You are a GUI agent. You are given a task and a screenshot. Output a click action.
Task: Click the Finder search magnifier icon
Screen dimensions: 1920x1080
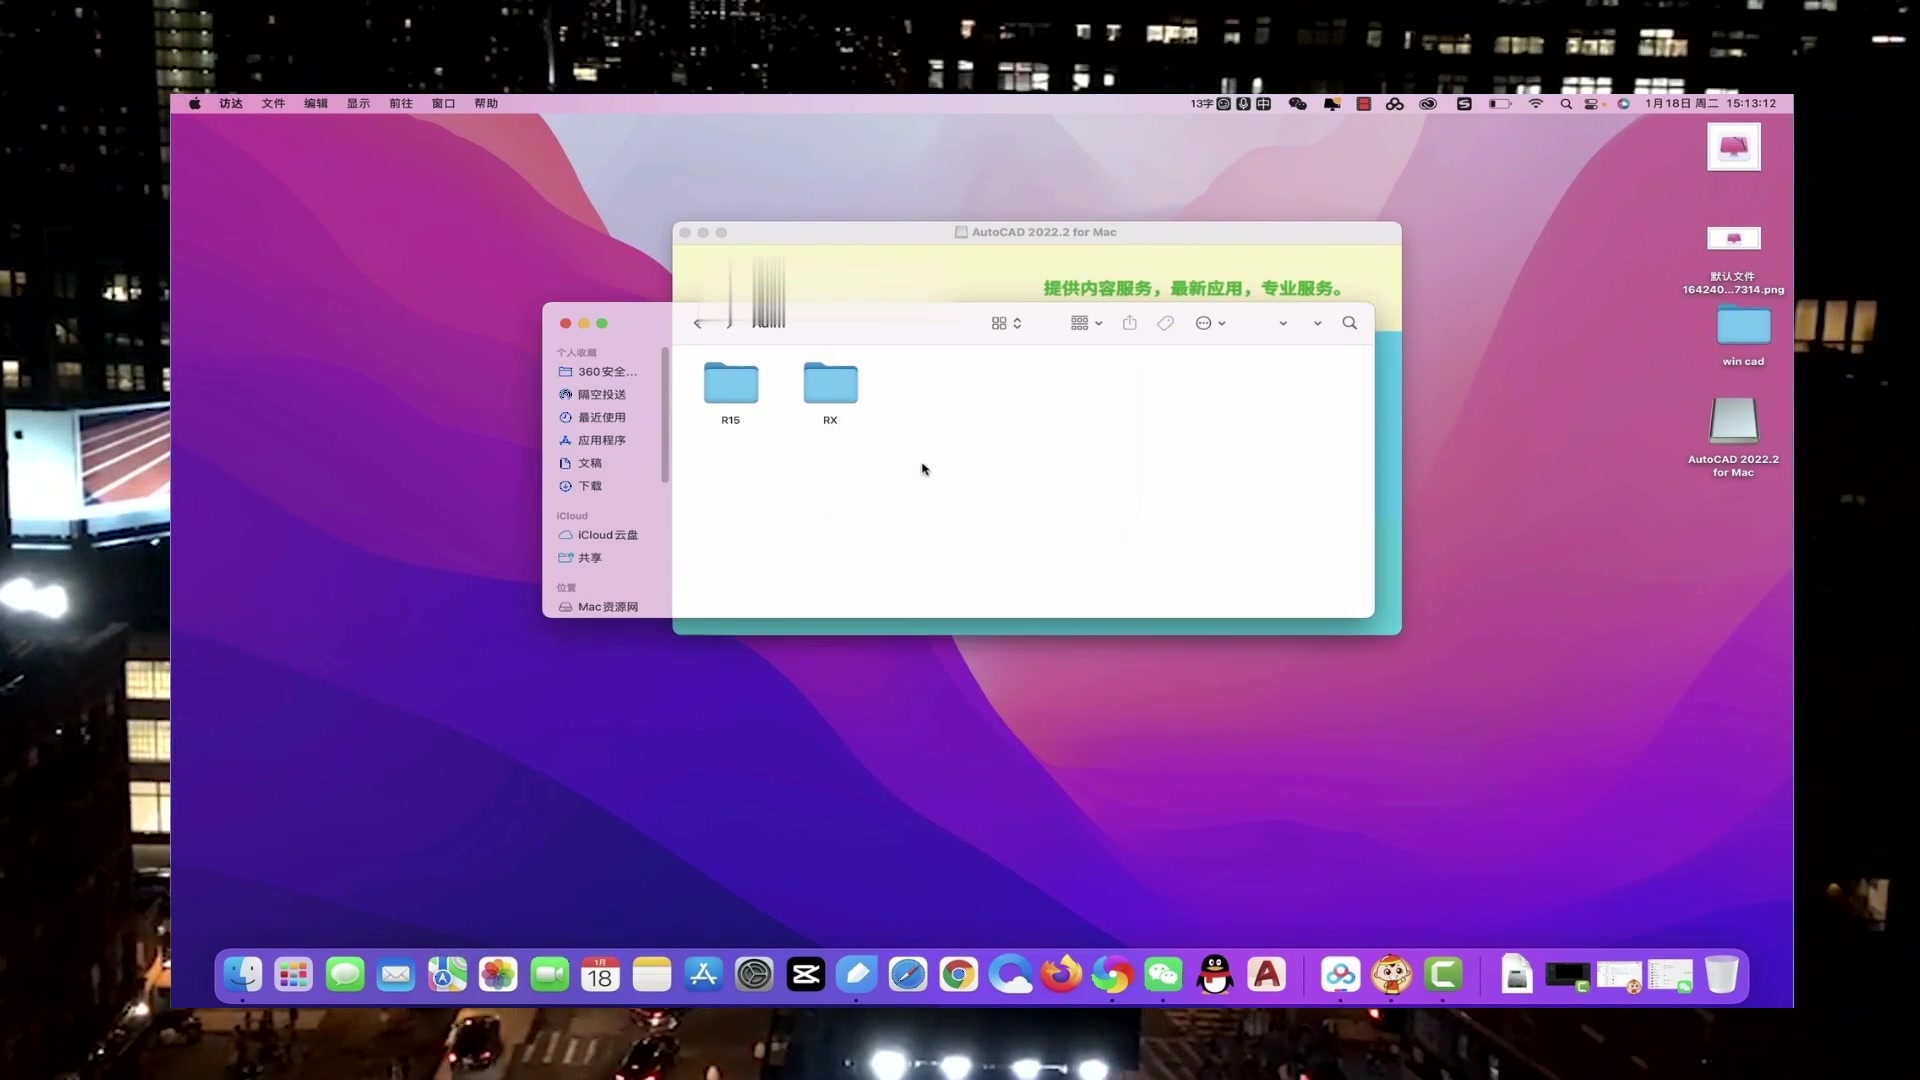(1349, 323)
